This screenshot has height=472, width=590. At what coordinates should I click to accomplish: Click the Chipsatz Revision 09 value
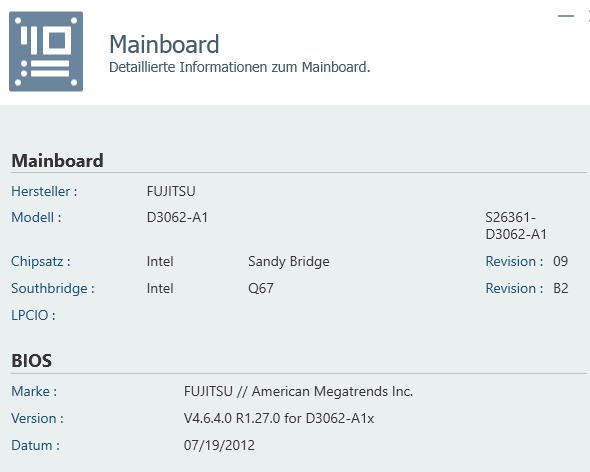(560, 262)
